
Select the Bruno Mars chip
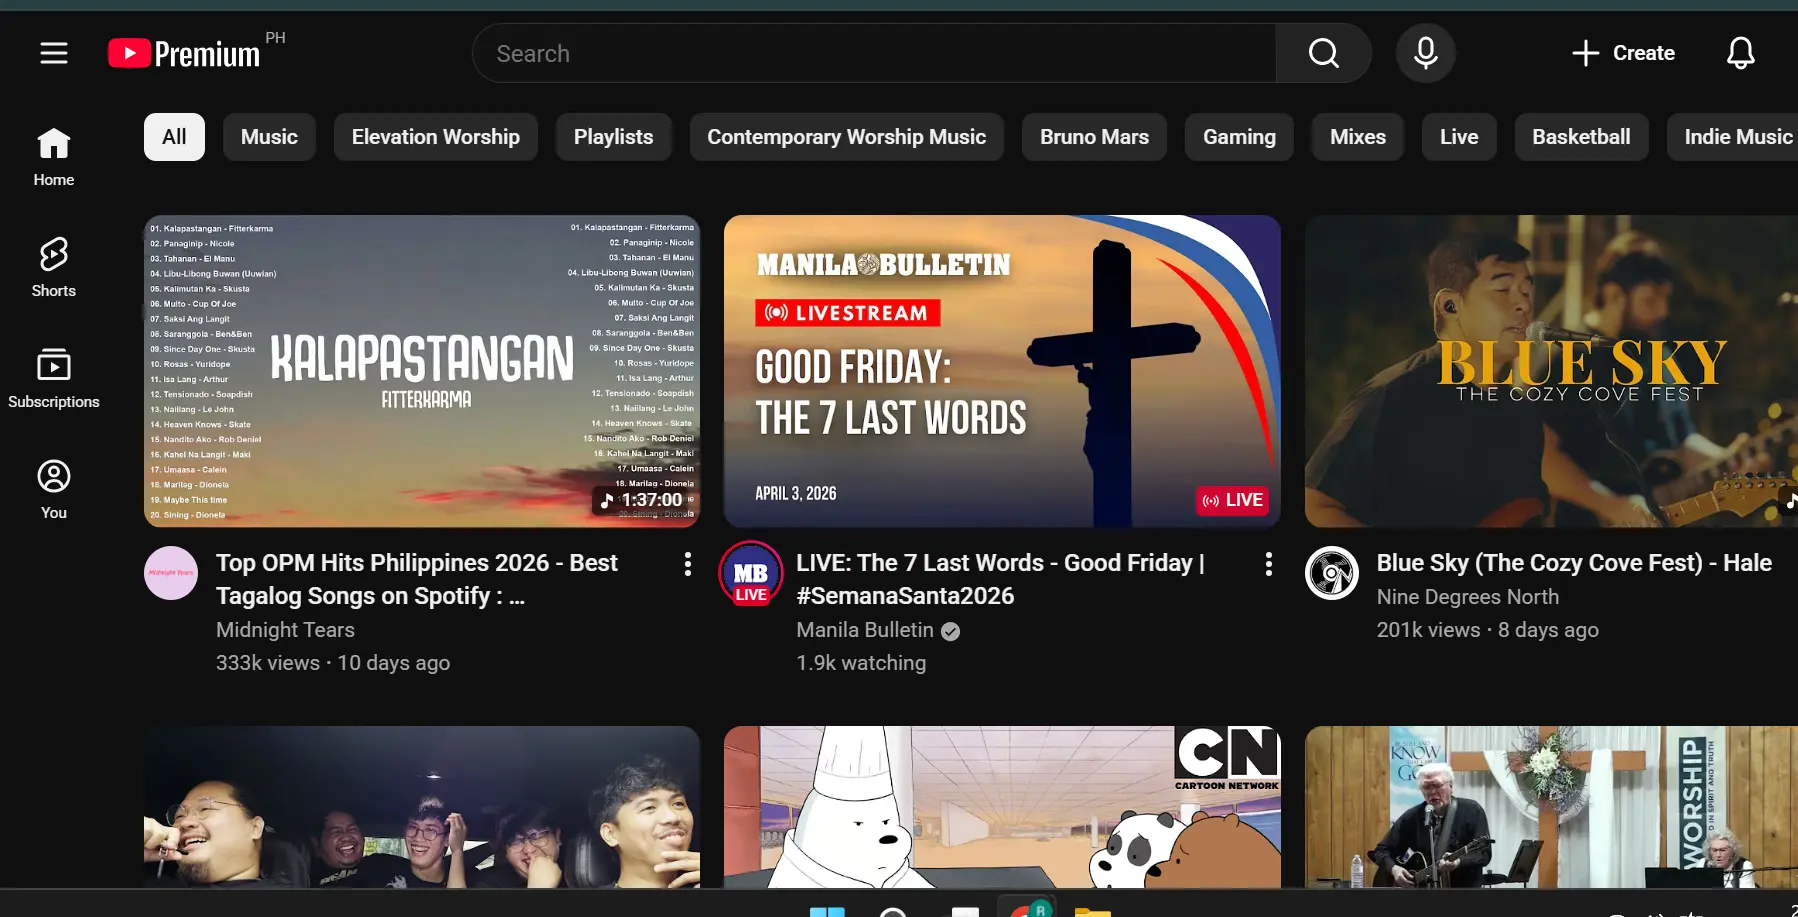pyautogui.click(x=1094, y=137)
